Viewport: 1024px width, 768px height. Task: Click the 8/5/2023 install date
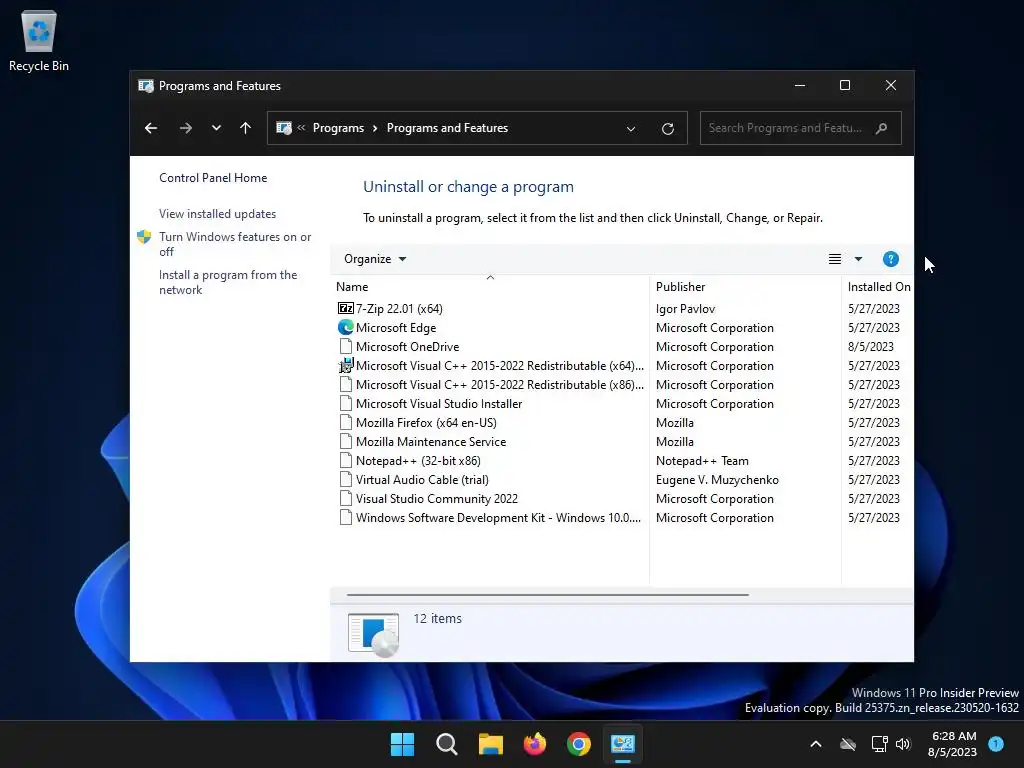click(x=871, y=347)
